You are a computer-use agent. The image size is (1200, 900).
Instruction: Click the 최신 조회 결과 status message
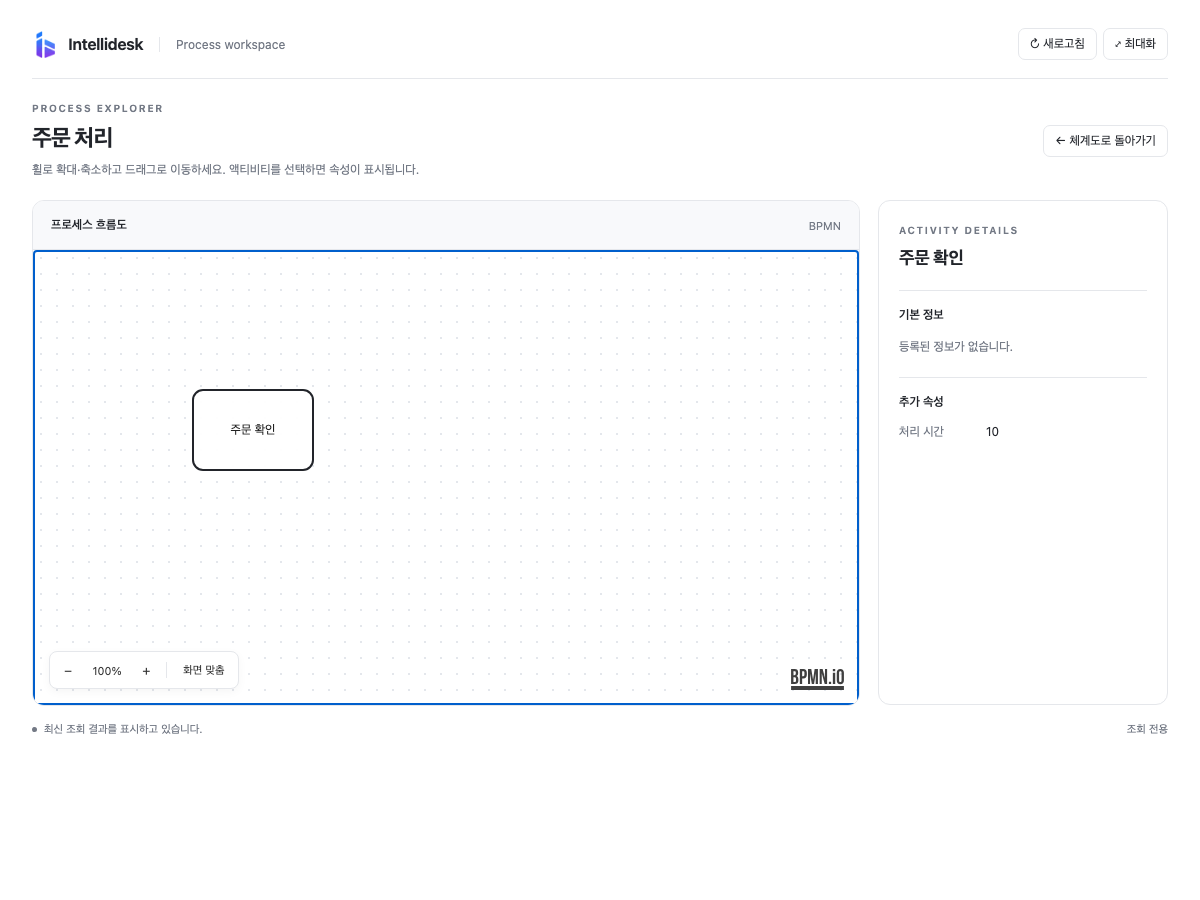click(x=123, y=729)
